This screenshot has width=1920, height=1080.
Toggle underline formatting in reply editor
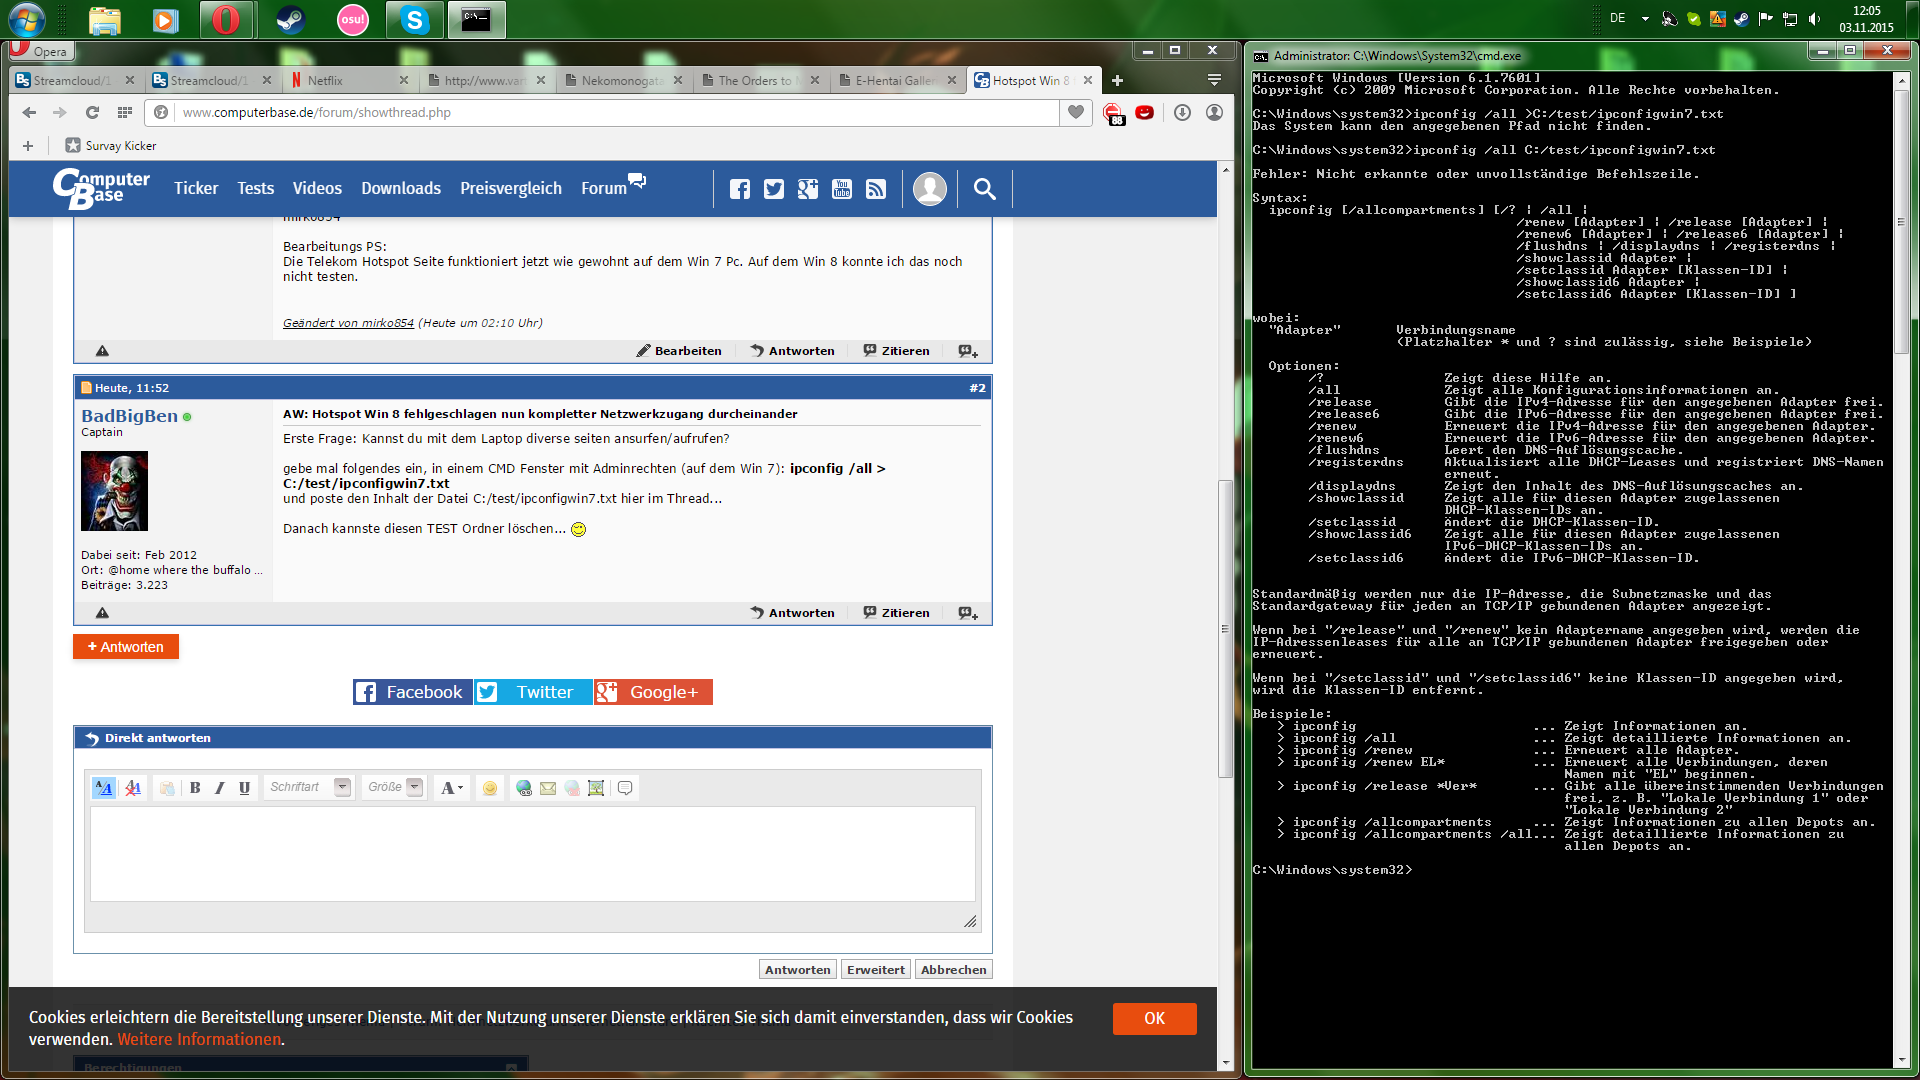click(x=244, y=788)
